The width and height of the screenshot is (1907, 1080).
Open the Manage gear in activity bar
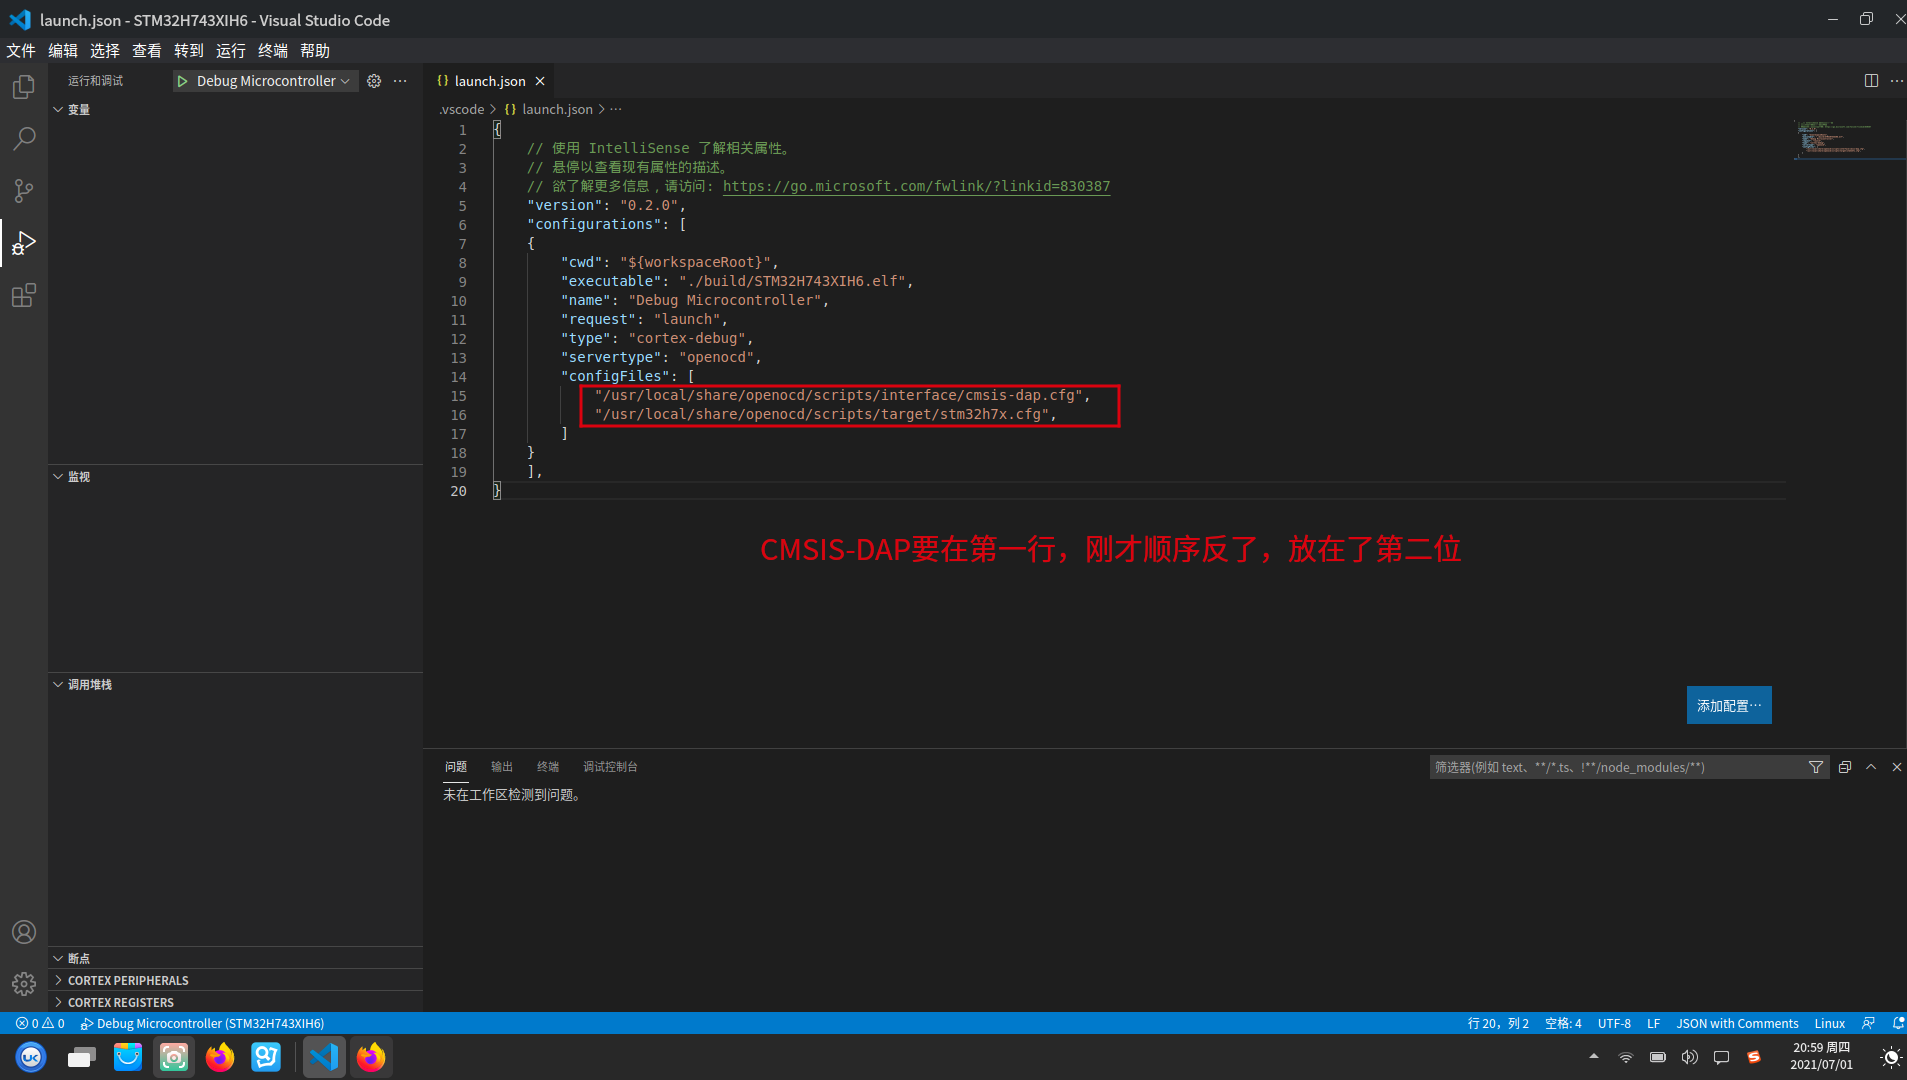coord(24,984)
